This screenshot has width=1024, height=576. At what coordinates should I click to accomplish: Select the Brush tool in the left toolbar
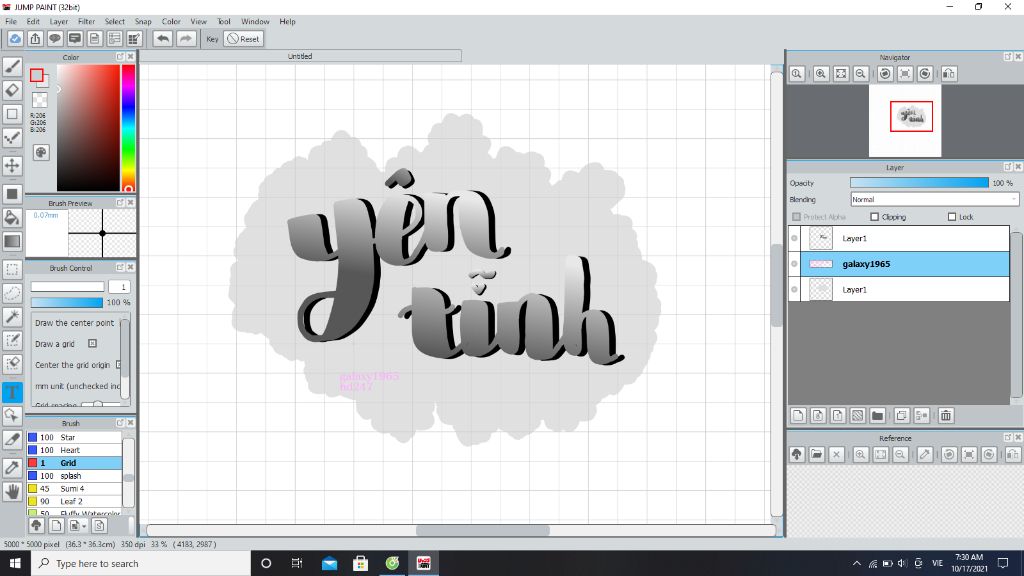coord(12,67)
